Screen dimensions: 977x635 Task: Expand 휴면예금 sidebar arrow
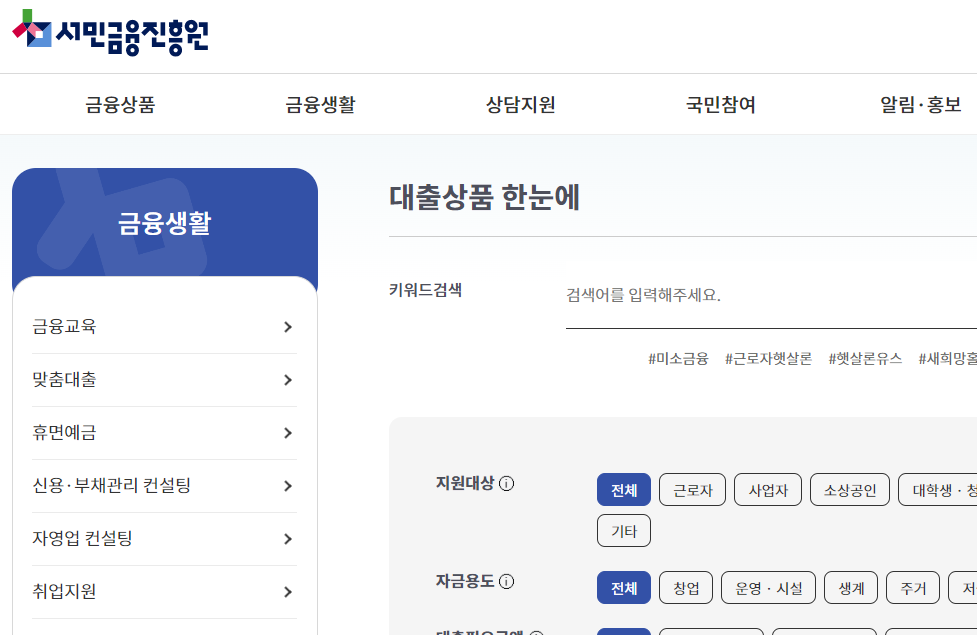[x=288, y=433]
